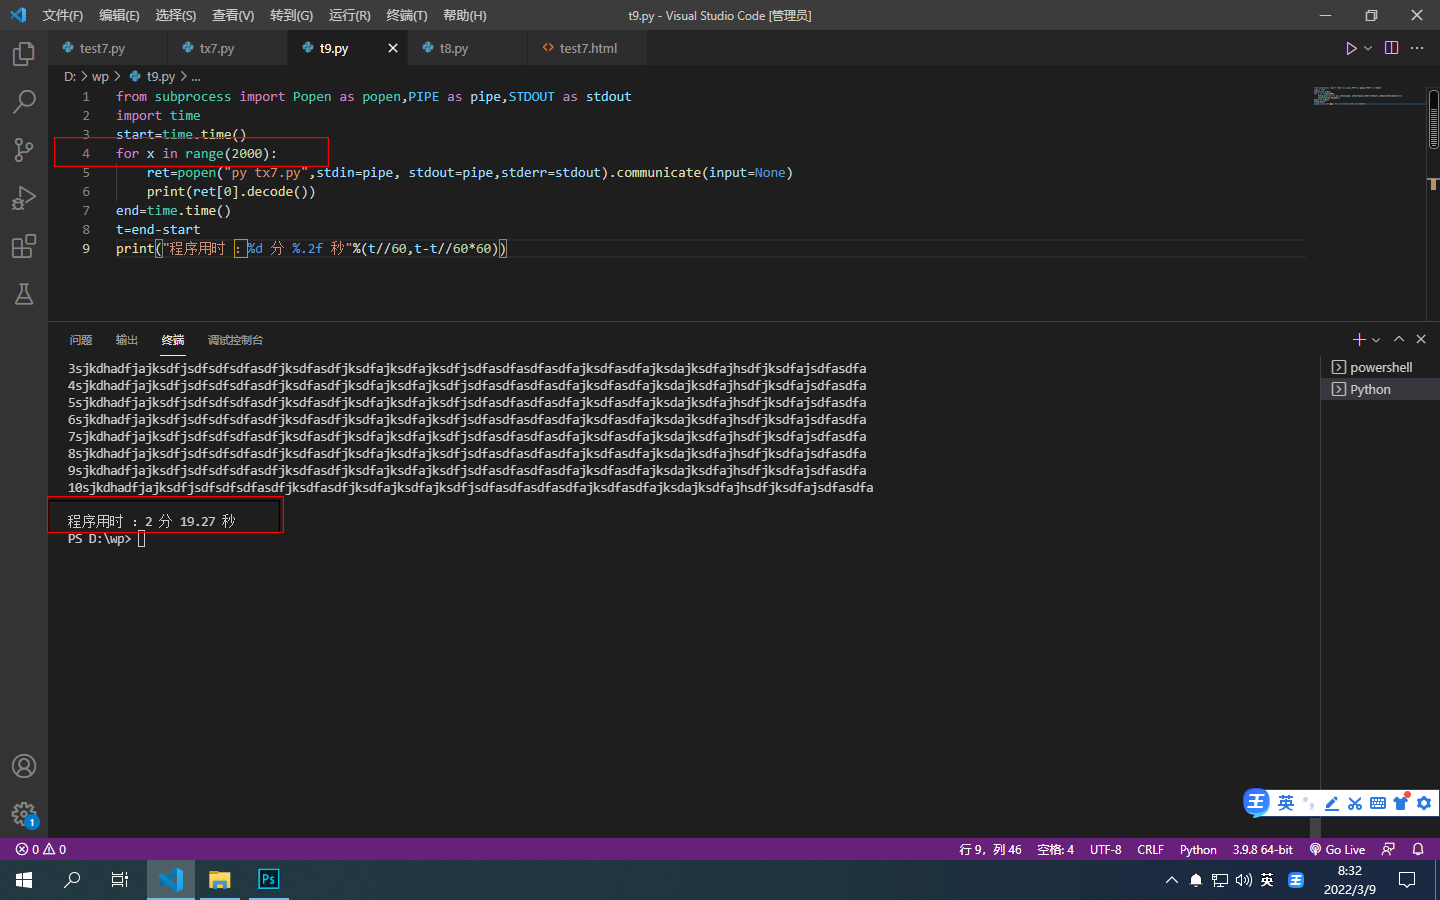
Task: Switch to the 终端 panel tab
Action: pyautogui.click(x=173, y=340)
